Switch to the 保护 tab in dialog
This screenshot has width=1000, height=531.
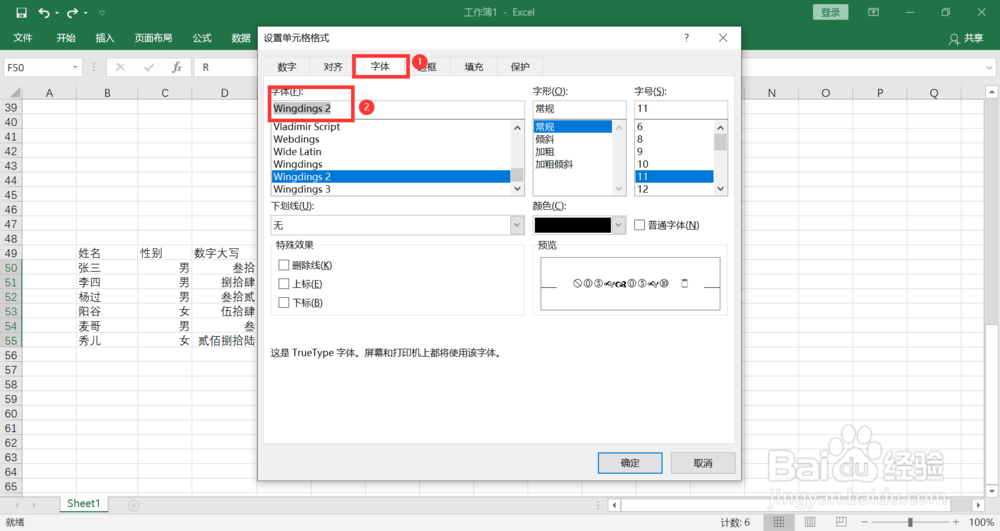pos(520,67)
